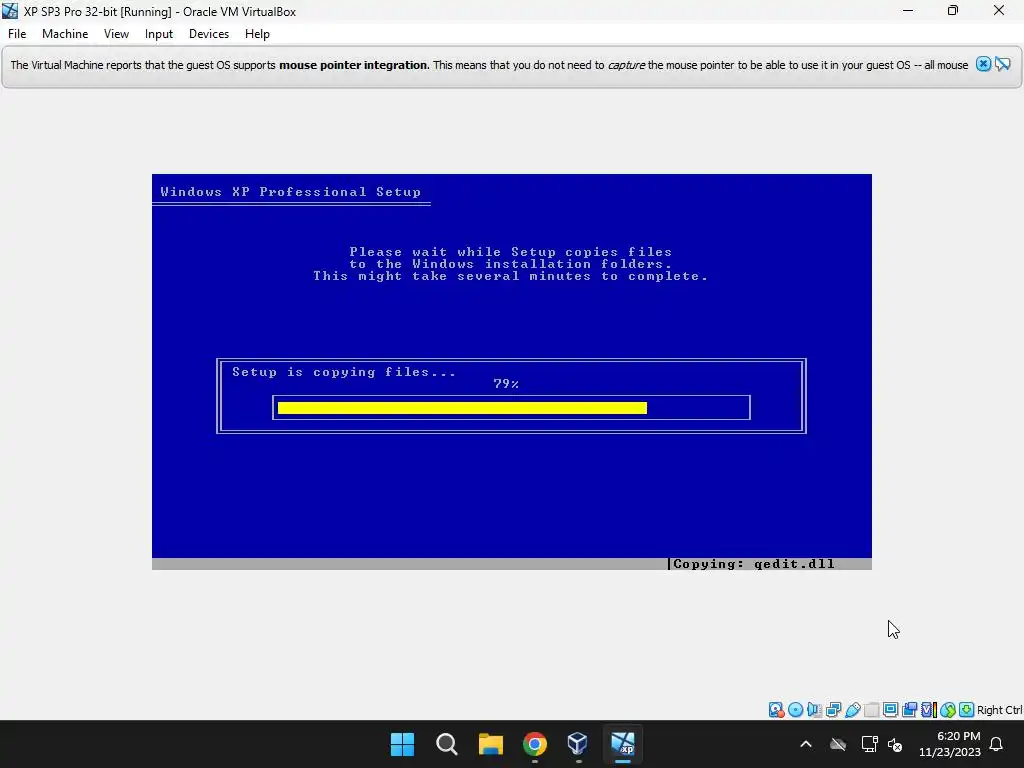Click the USB devices status icon
Screen dimensions: 1024x768
pos(853,710)
